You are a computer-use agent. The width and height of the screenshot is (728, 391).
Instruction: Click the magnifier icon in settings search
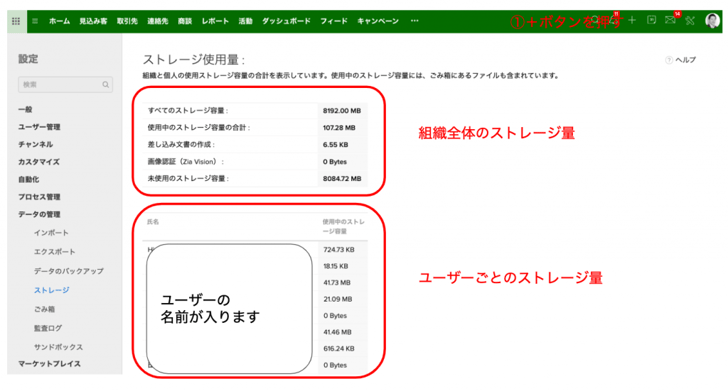coord(105,85)
